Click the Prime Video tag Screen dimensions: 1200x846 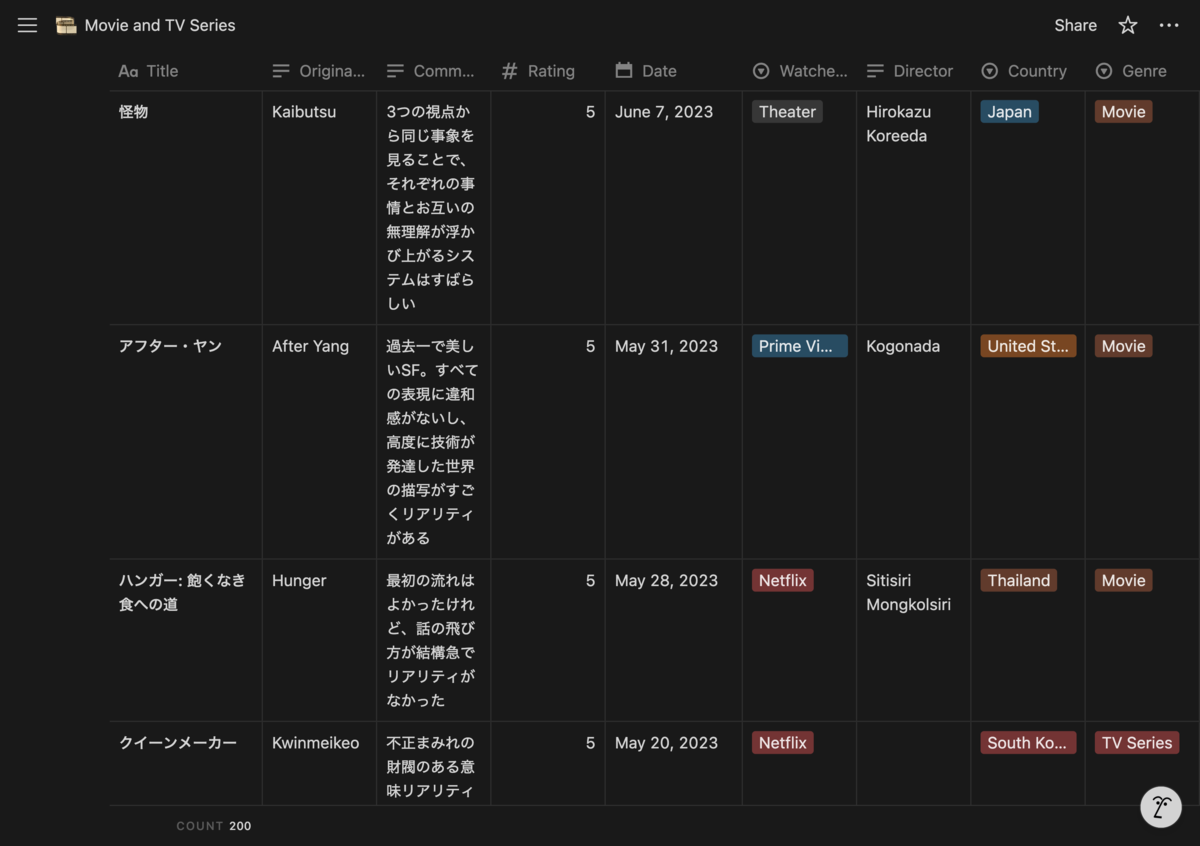pos(799,346)
